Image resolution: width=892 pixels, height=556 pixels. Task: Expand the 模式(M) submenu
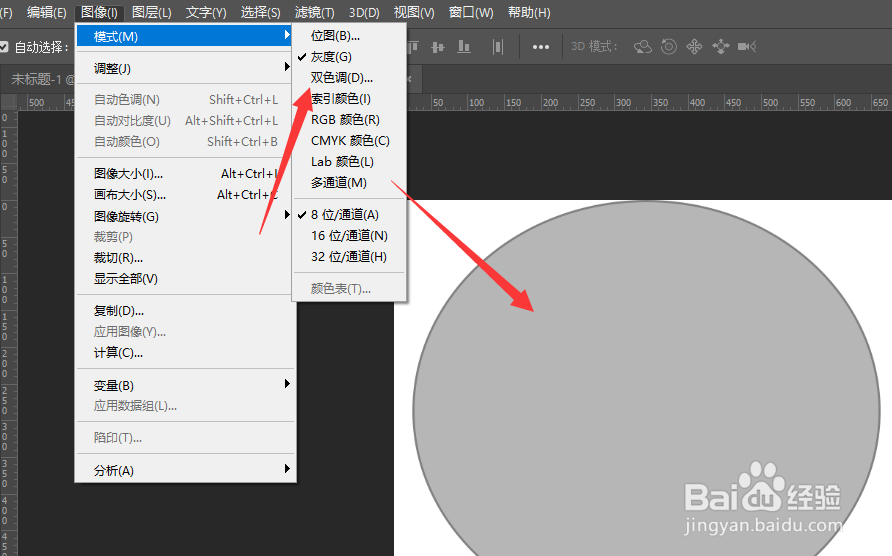[x=185, y=36]
